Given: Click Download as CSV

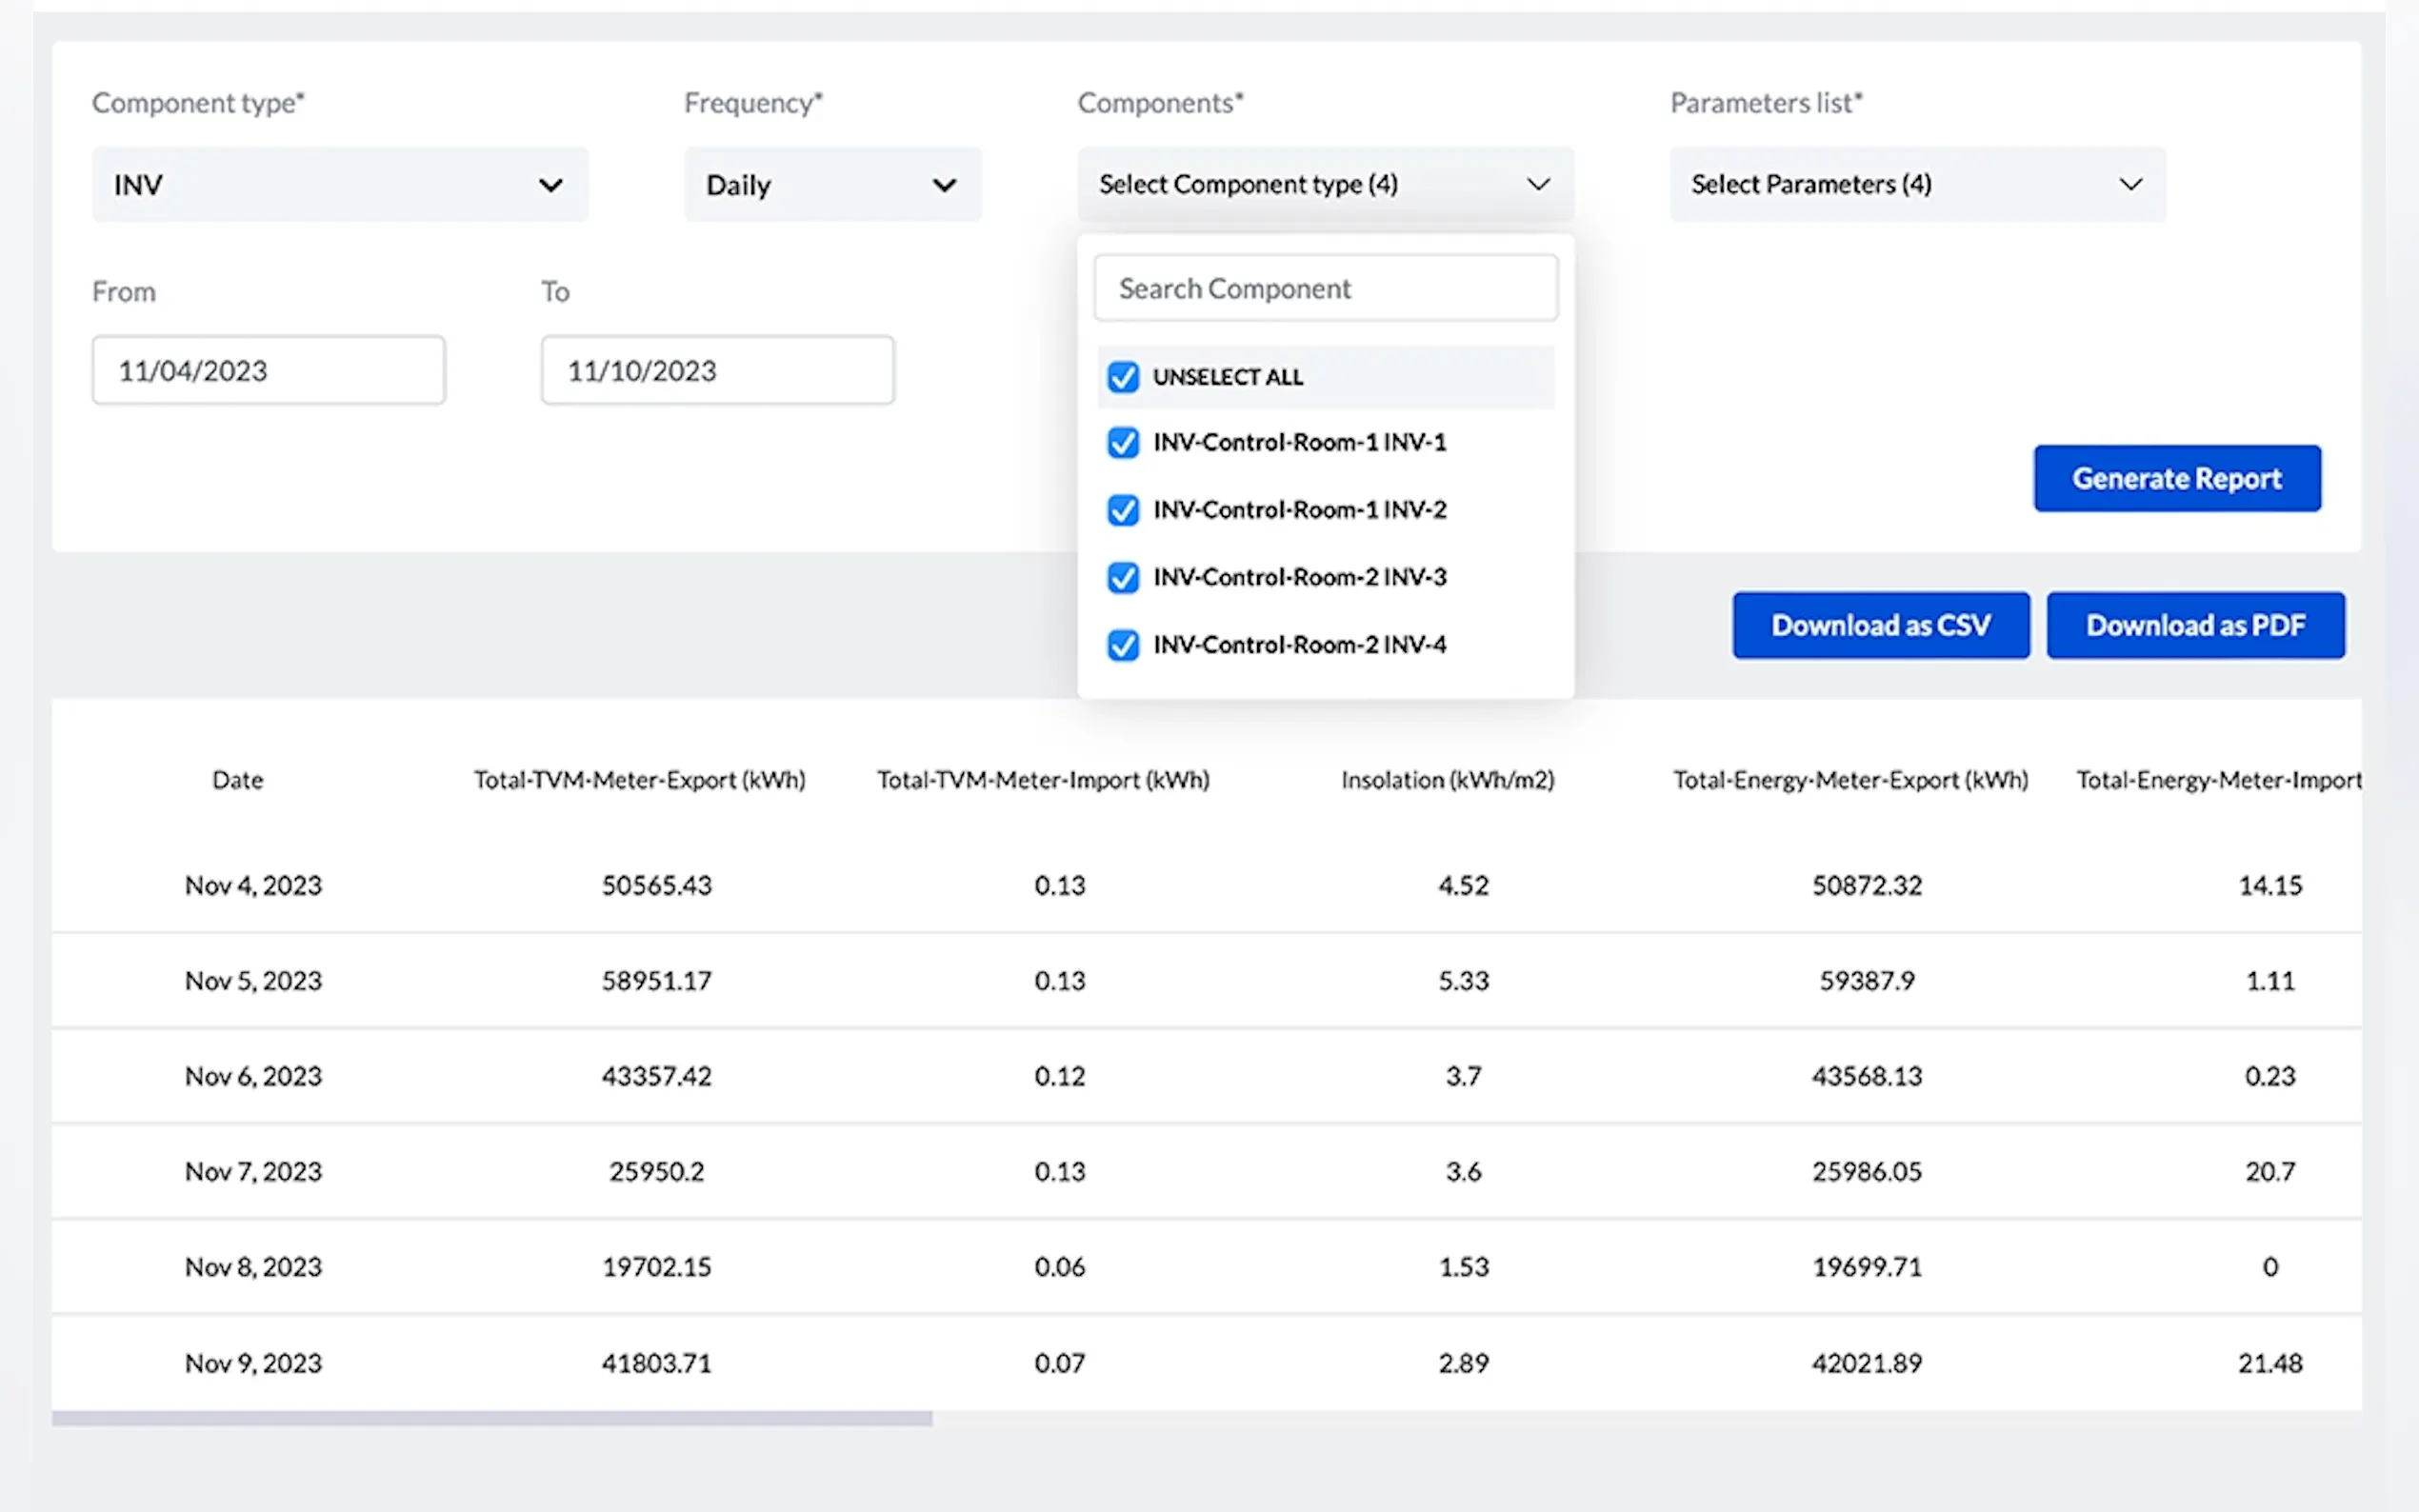Looking at the screenshot, I should pos(1880,626).
